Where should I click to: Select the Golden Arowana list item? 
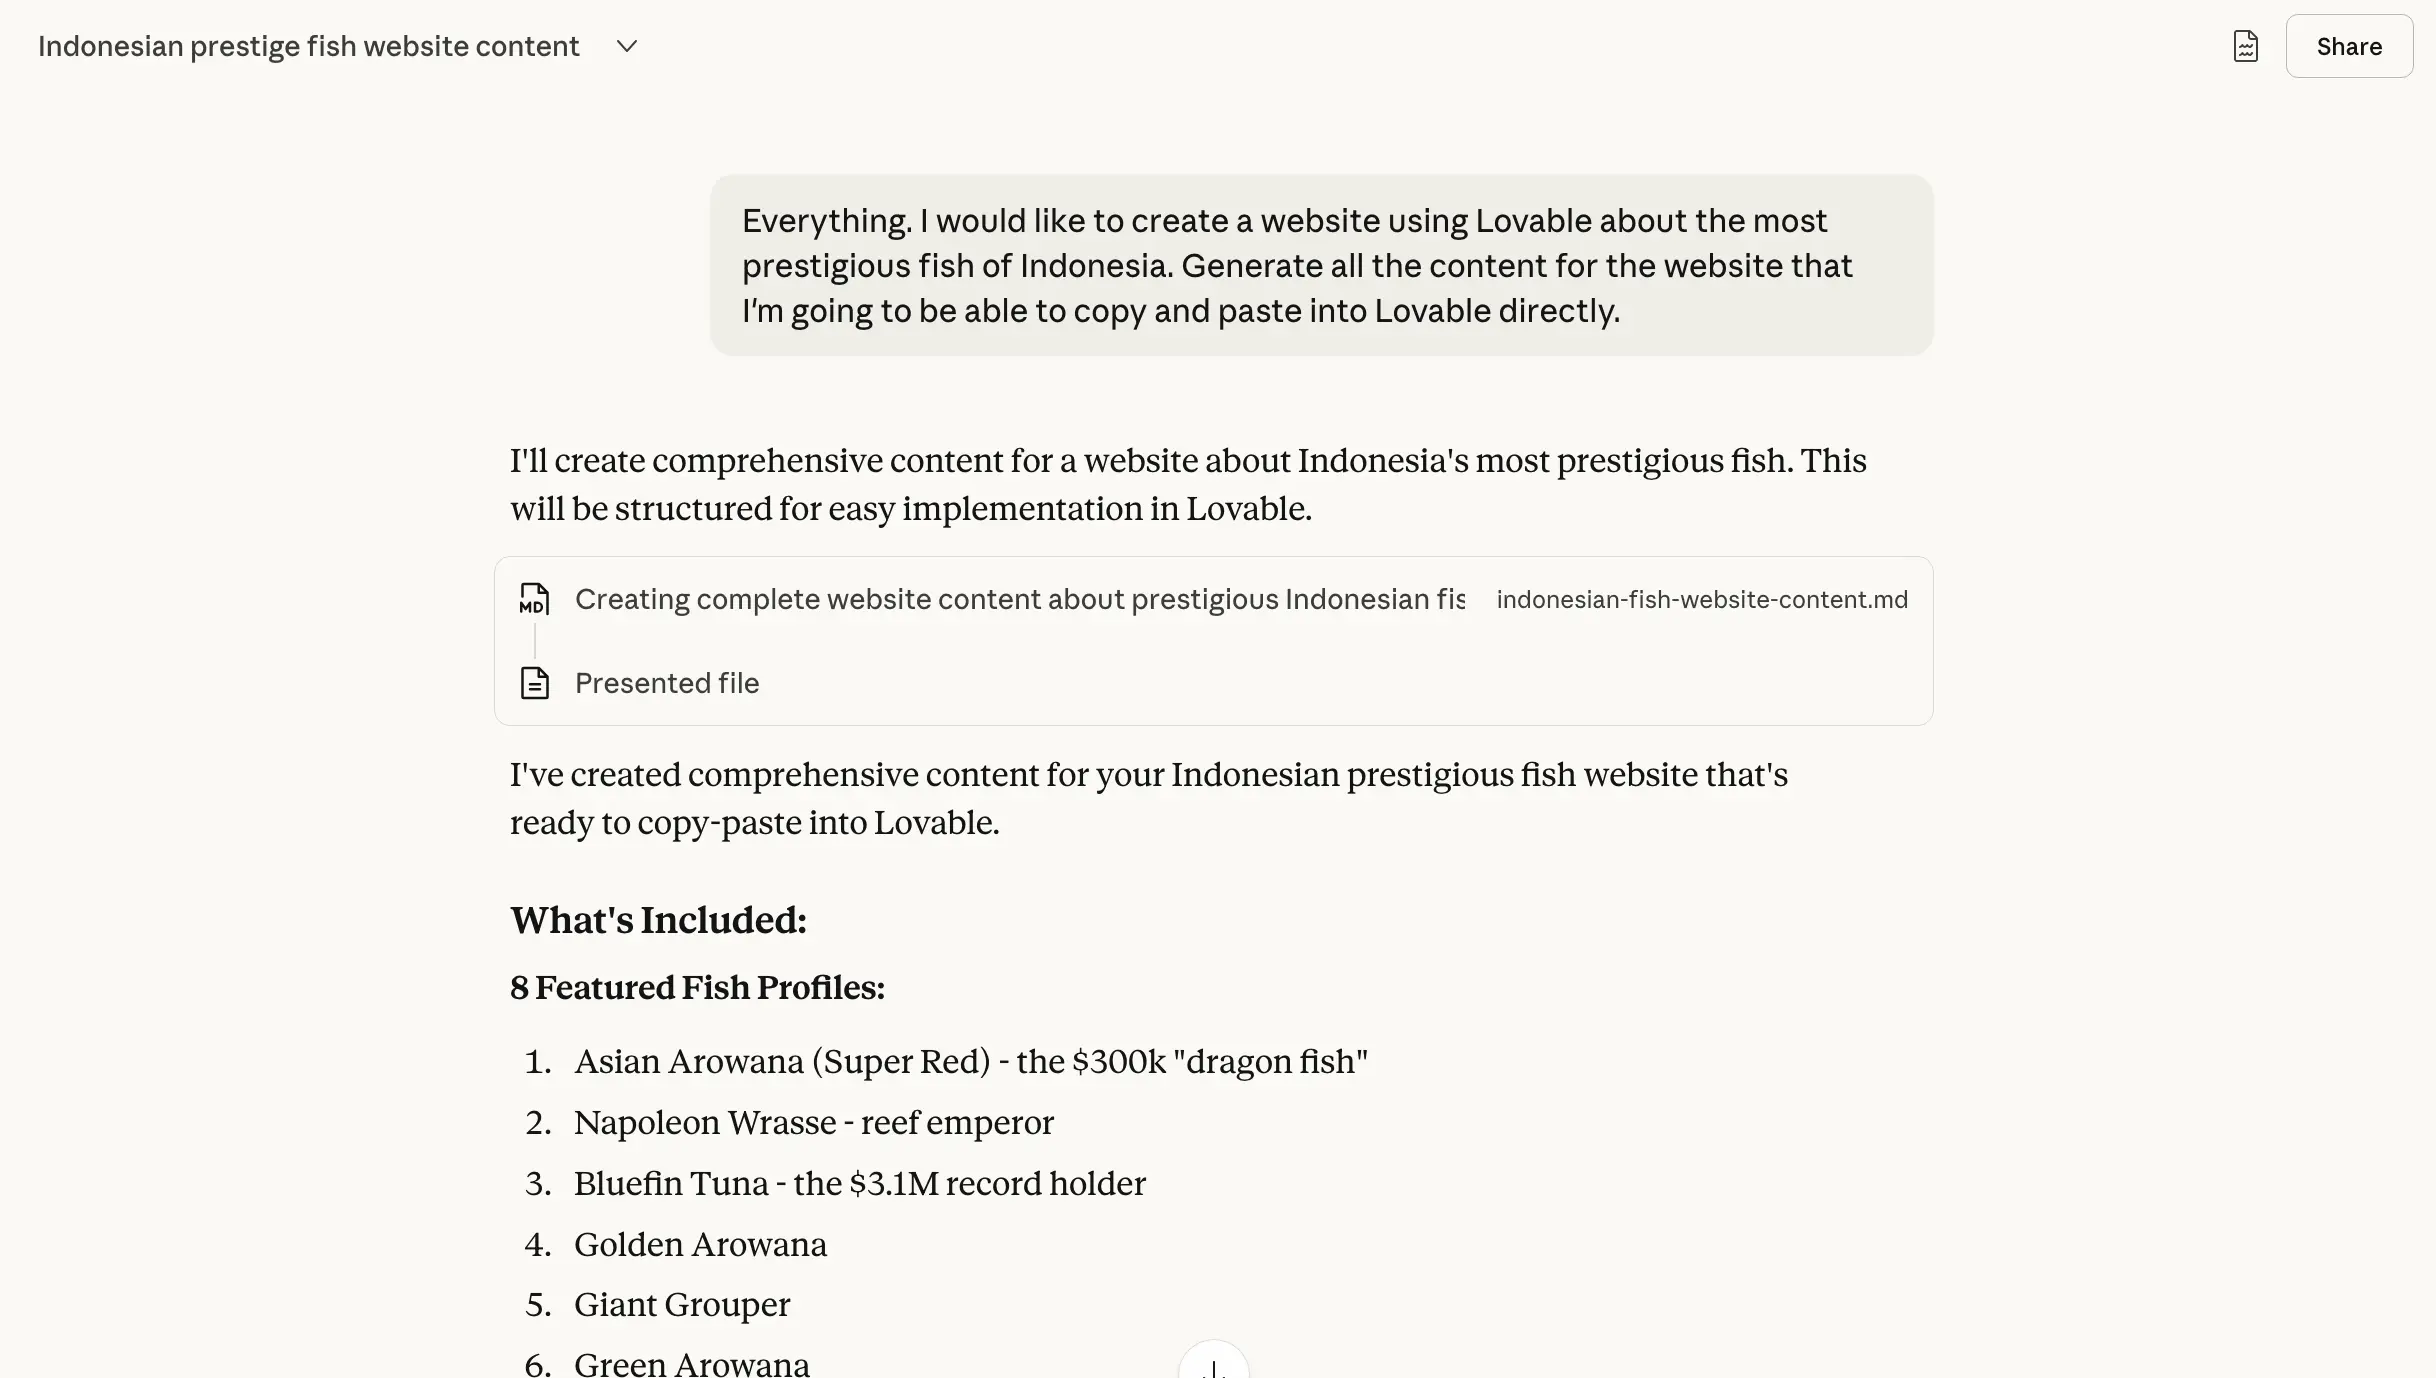tap(700, 1244)
